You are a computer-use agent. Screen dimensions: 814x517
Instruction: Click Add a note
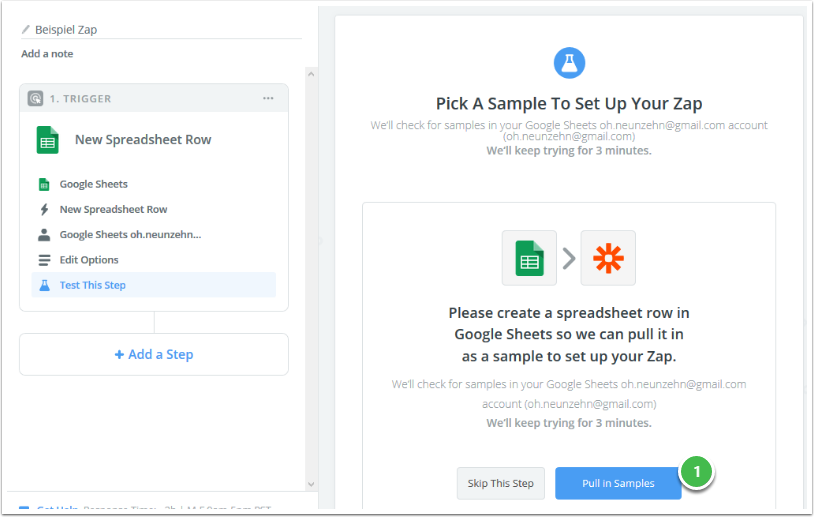(47, 53)
